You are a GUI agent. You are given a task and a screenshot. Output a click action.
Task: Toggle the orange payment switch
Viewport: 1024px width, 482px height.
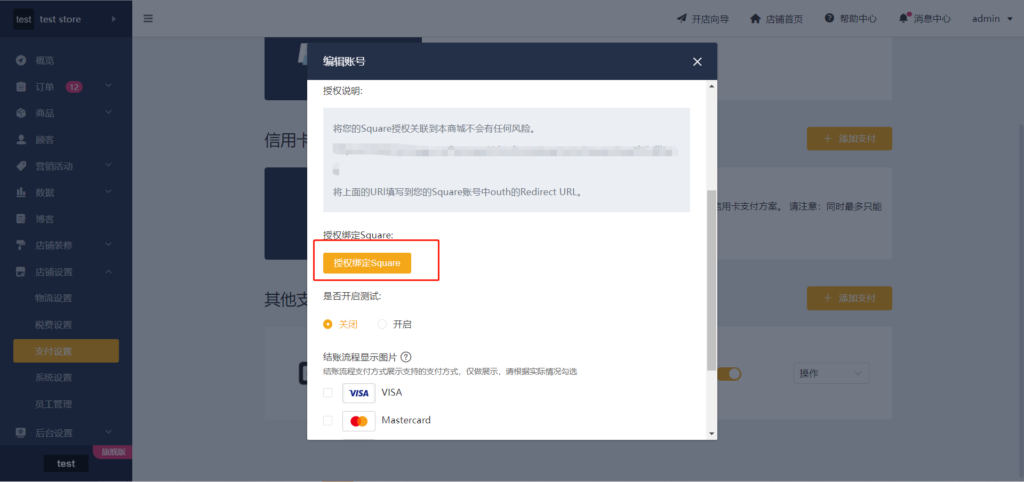[730, 374]
